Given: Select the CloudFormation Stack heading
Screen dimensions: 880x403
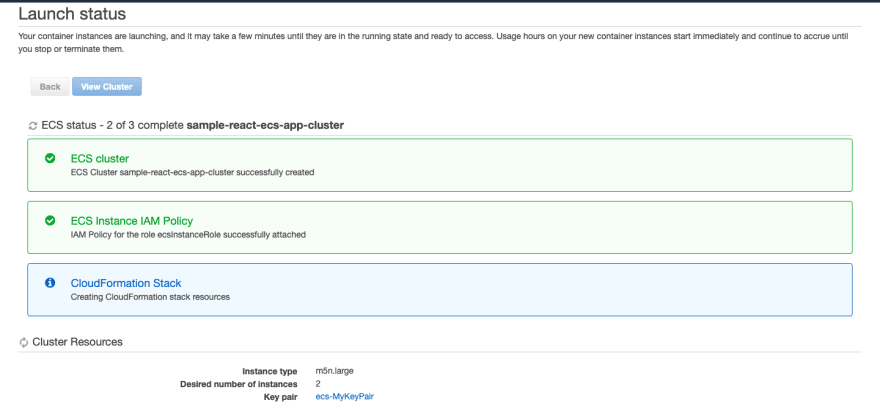Looking at the screenshot, I should click(126, 283).
